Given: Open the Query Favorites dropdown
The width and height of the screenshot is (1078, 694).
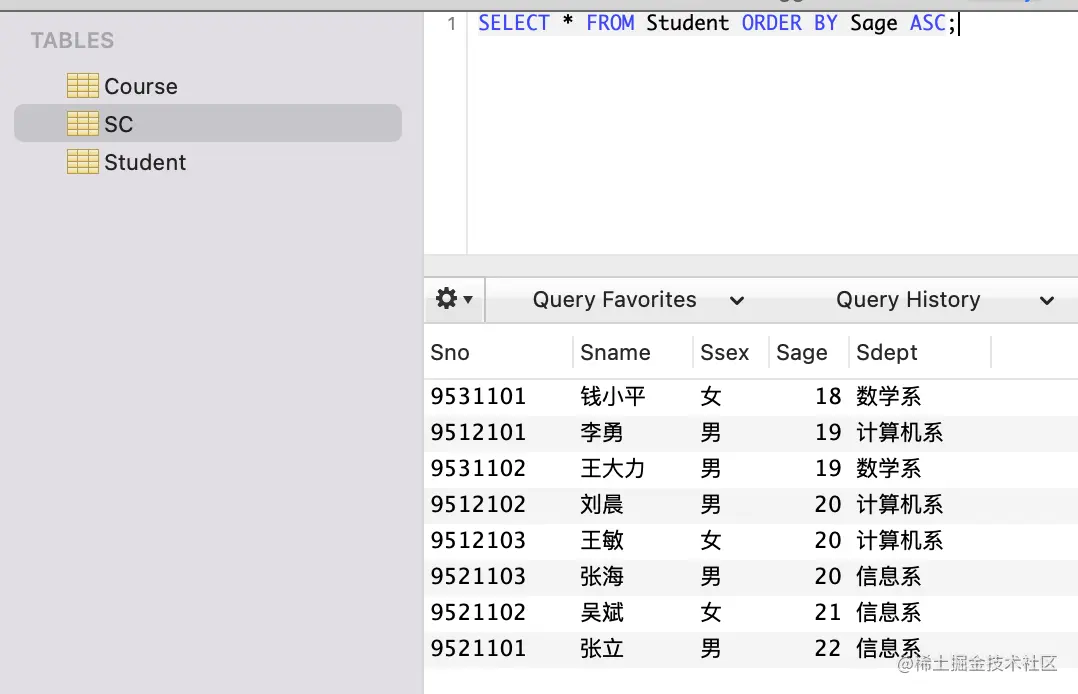Looking at the screenshot, I should tap(638, 300).
